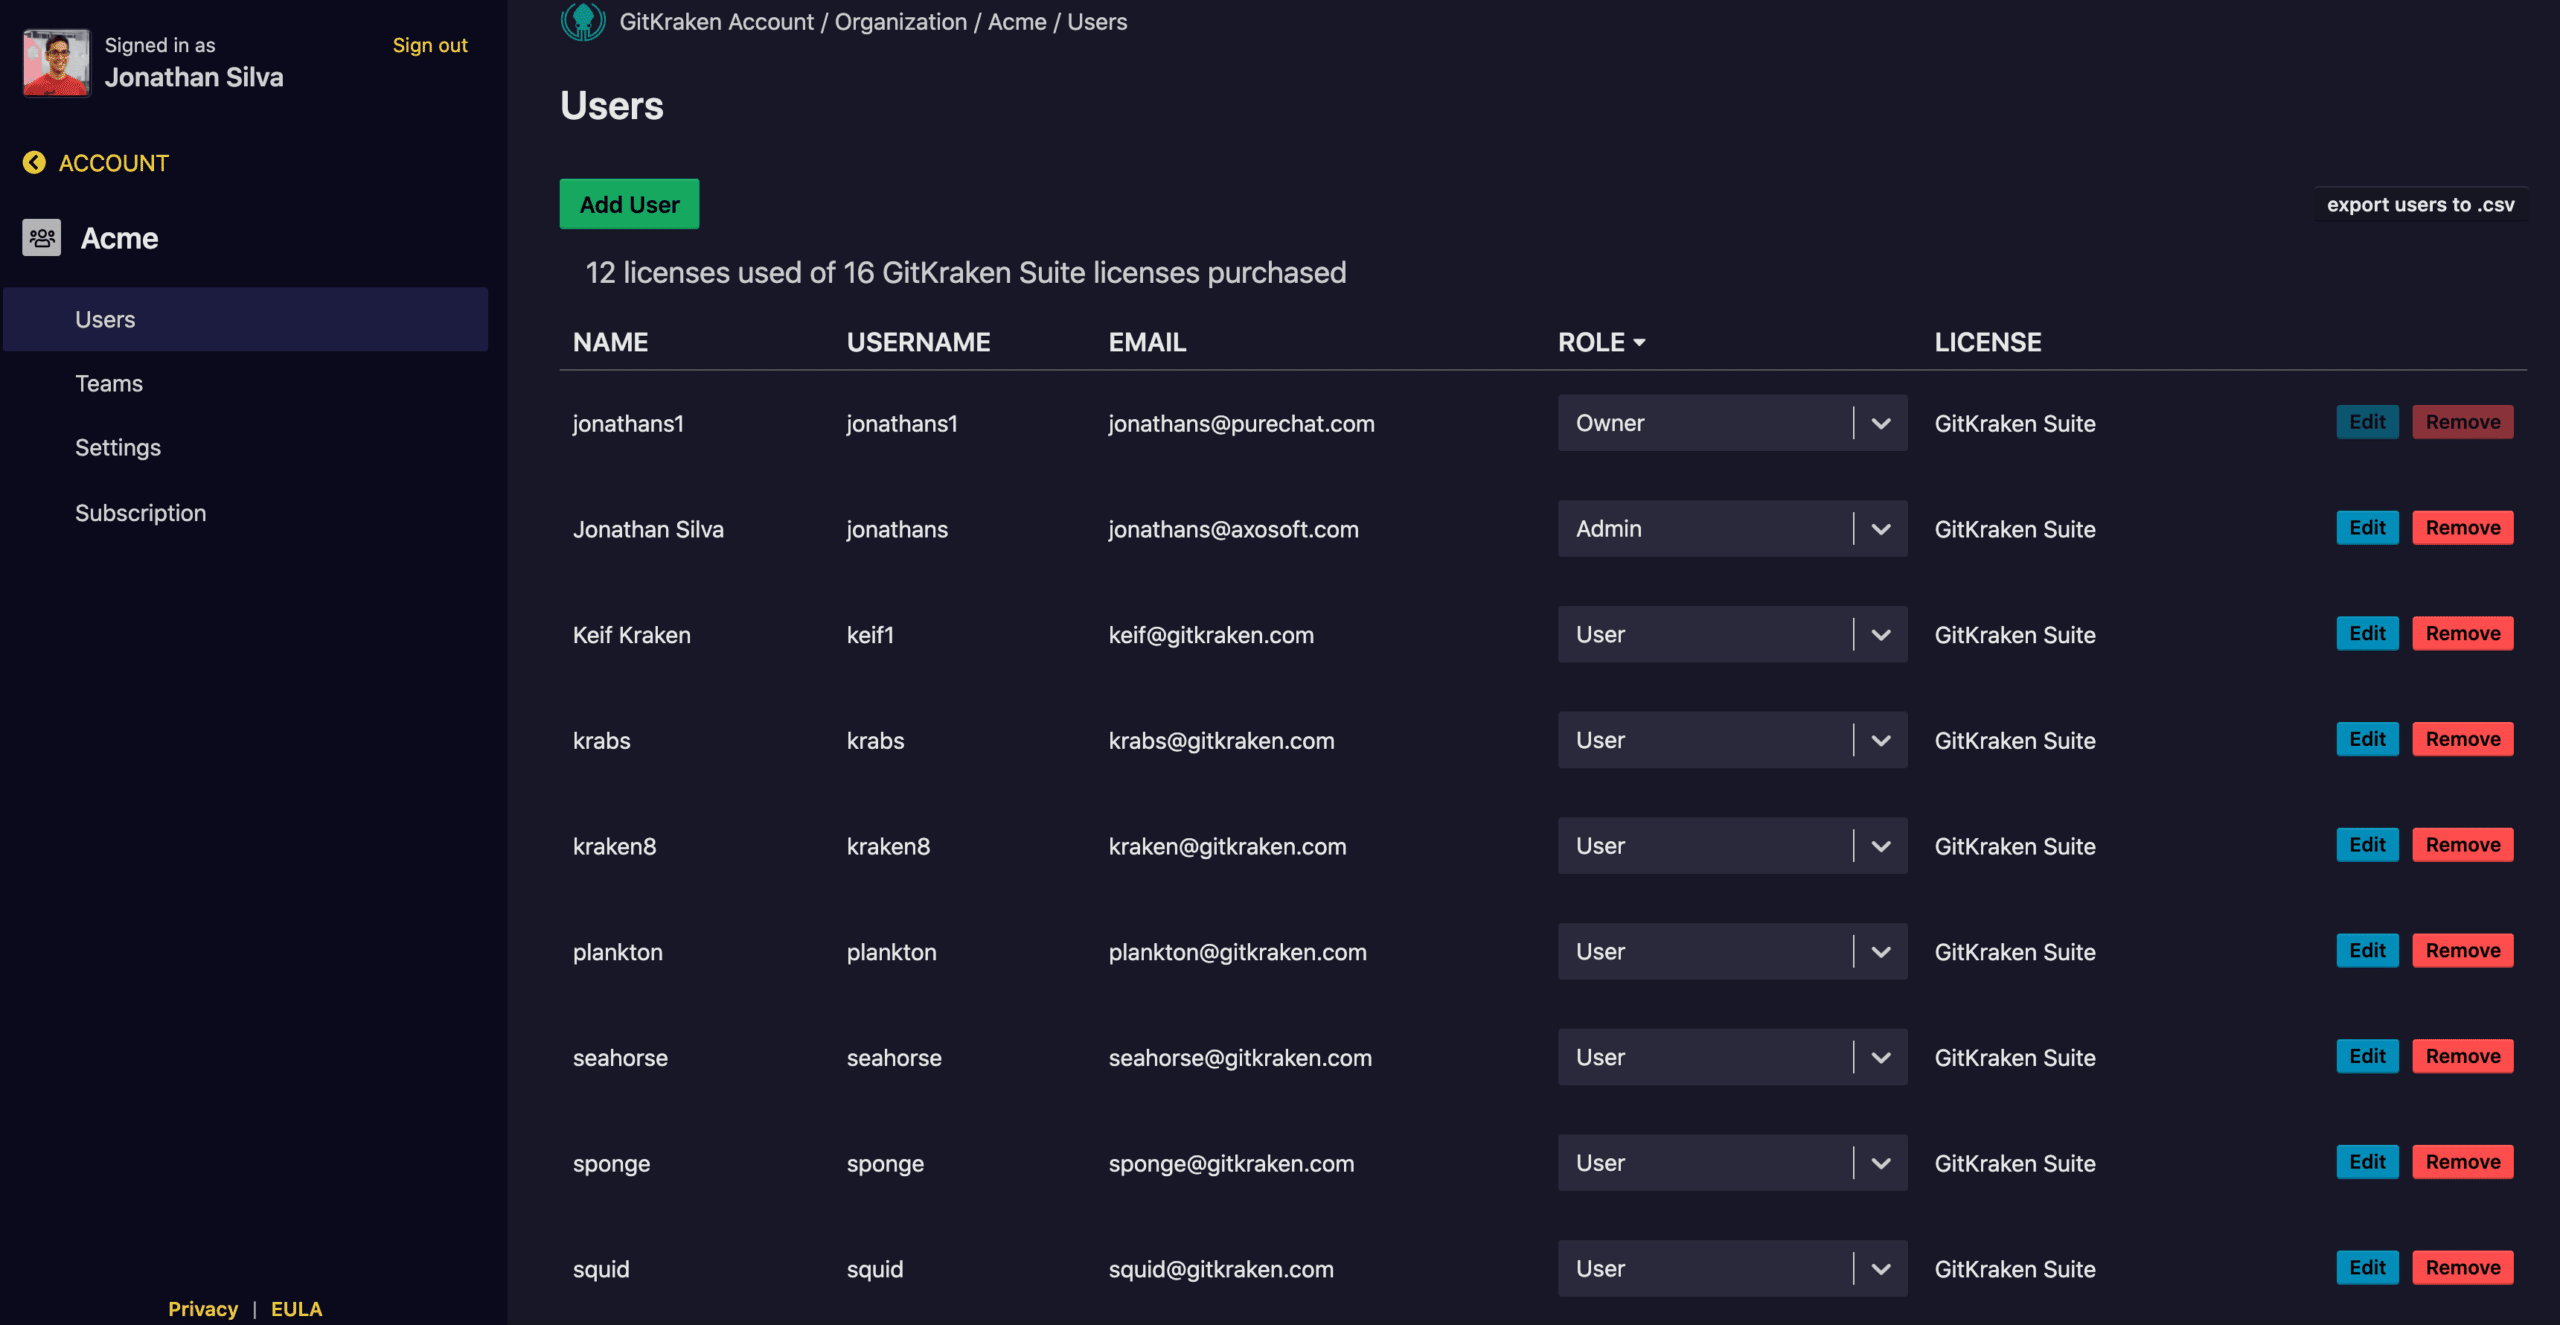Click the yellow back arrow beside ACCOUNT
2560x1325 pixels.
tap(34, 163)
